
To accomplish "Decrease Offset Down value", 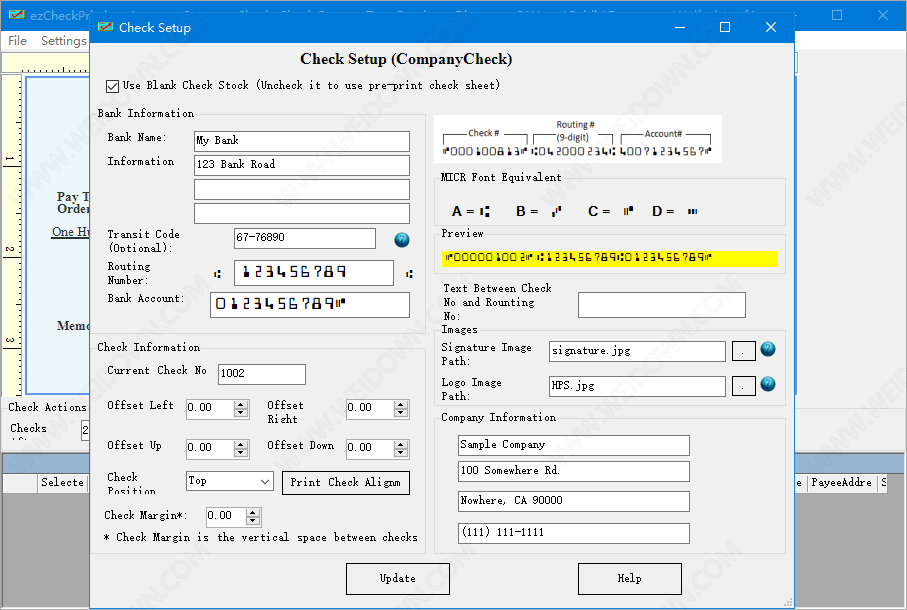I will point(401,453).
